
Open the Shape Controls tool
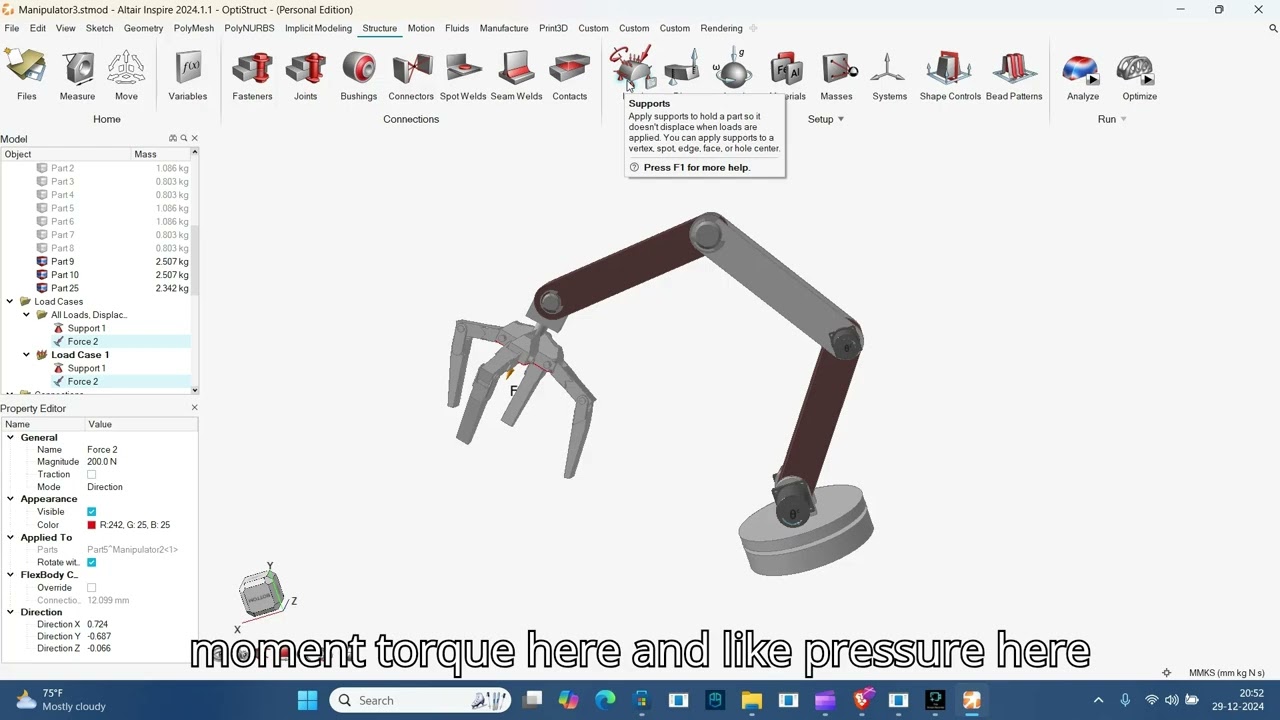[x=950, y=75]
